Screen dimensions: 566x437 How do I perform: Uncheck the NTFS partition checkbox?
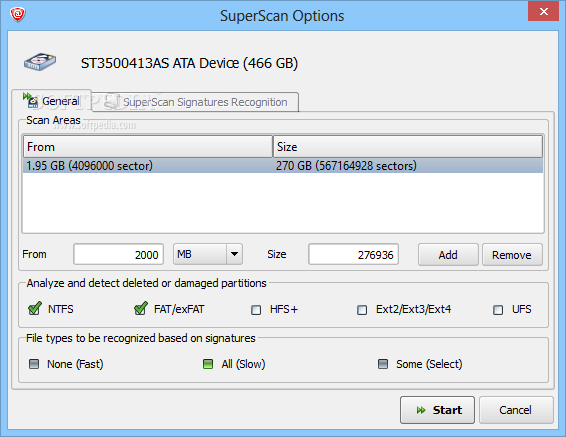click(x=35, y=309)
